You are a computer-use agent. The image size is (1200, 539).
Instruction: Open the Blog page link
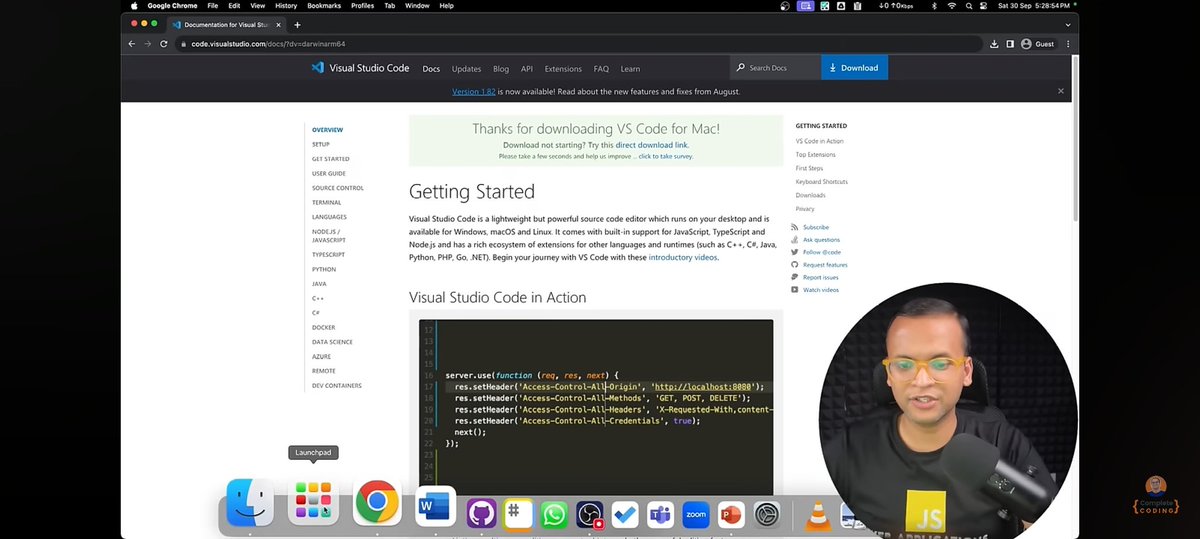(x=501, y=68)
